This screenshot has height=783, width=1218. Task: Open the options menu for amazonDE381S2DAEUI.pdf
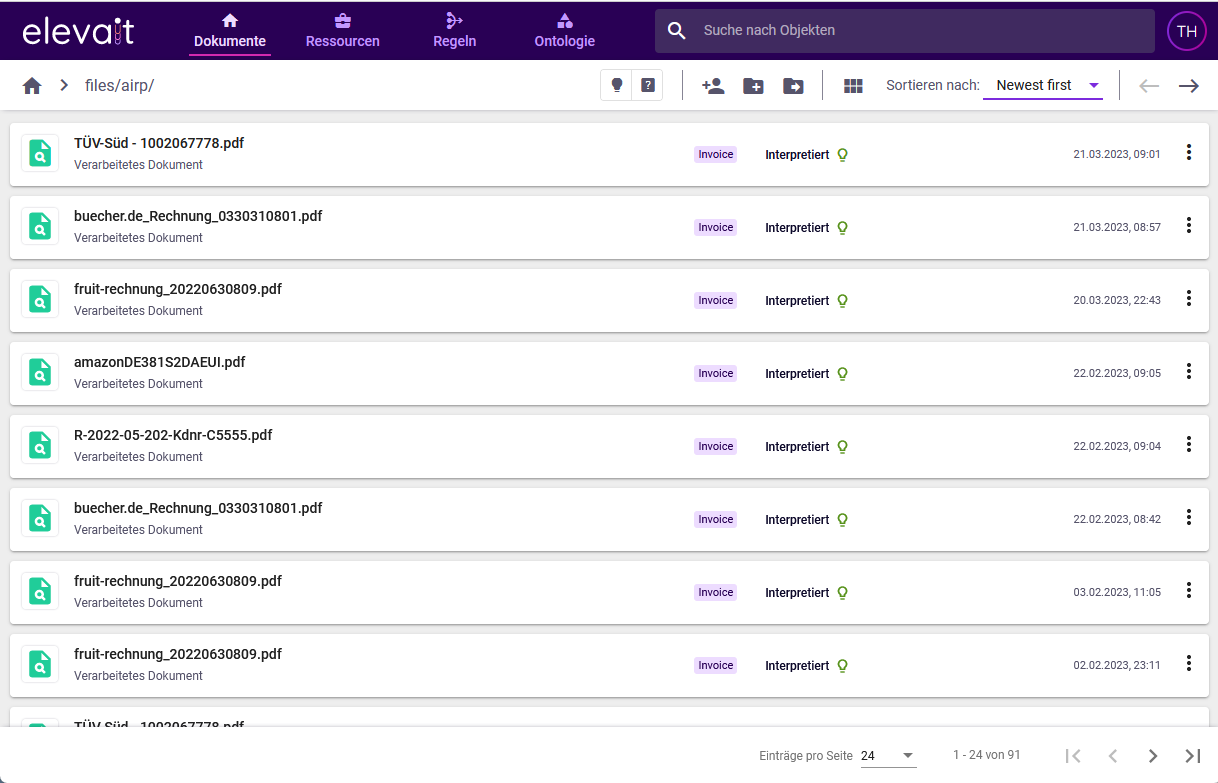click(x=1189, y=371)
